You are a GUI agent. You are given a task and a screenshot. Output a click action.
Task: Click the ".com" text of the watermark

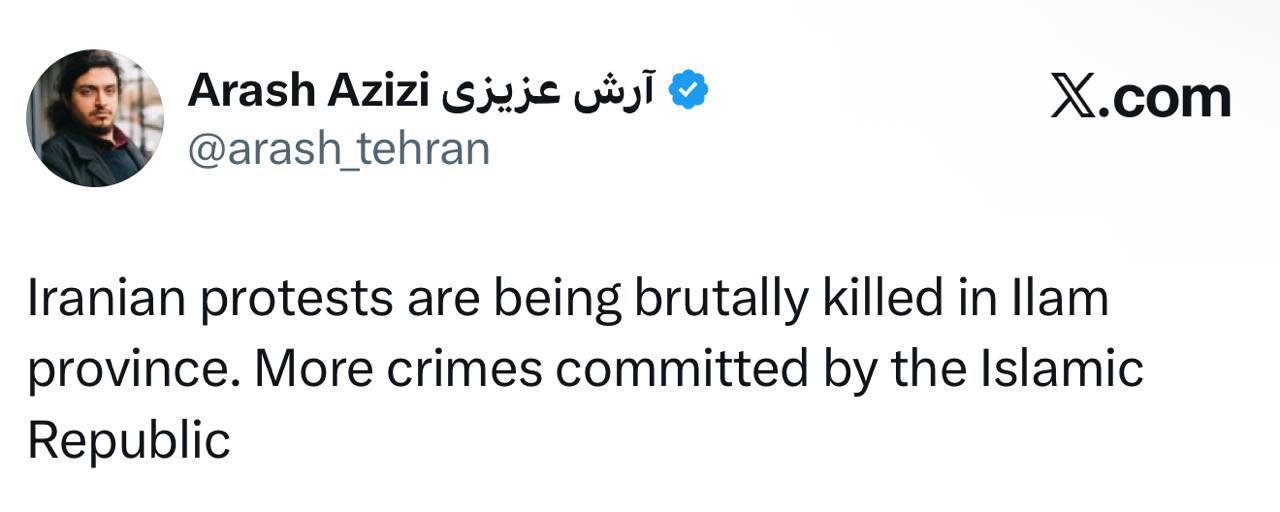(x=1165, y=98)
